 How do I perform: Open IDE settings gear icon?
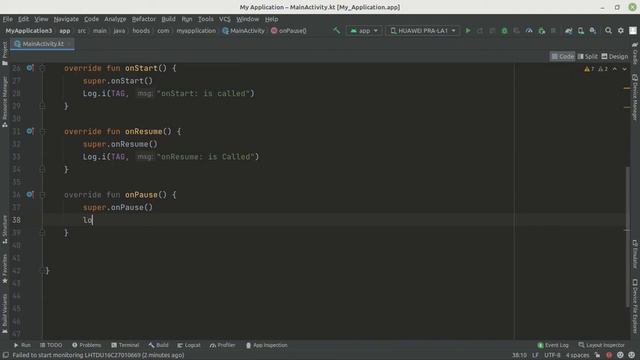click(x=620, y=31)
